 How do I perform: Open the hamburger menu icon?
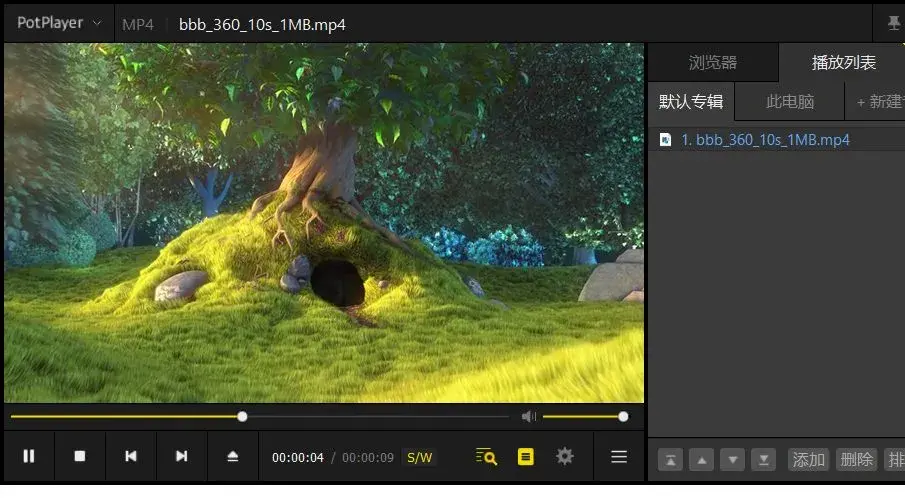[619, 457]
